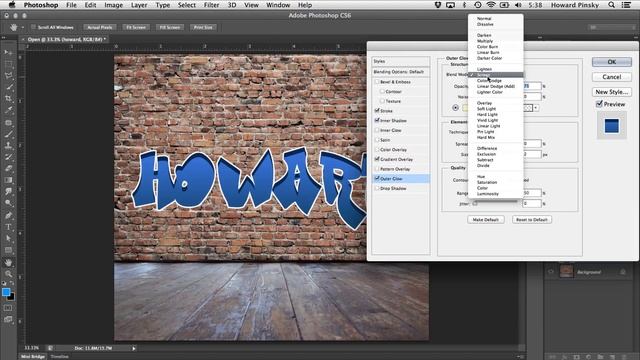Open the Filter menu
The width and height of the screenshot is (640, 360).
(x=211, y=5)
